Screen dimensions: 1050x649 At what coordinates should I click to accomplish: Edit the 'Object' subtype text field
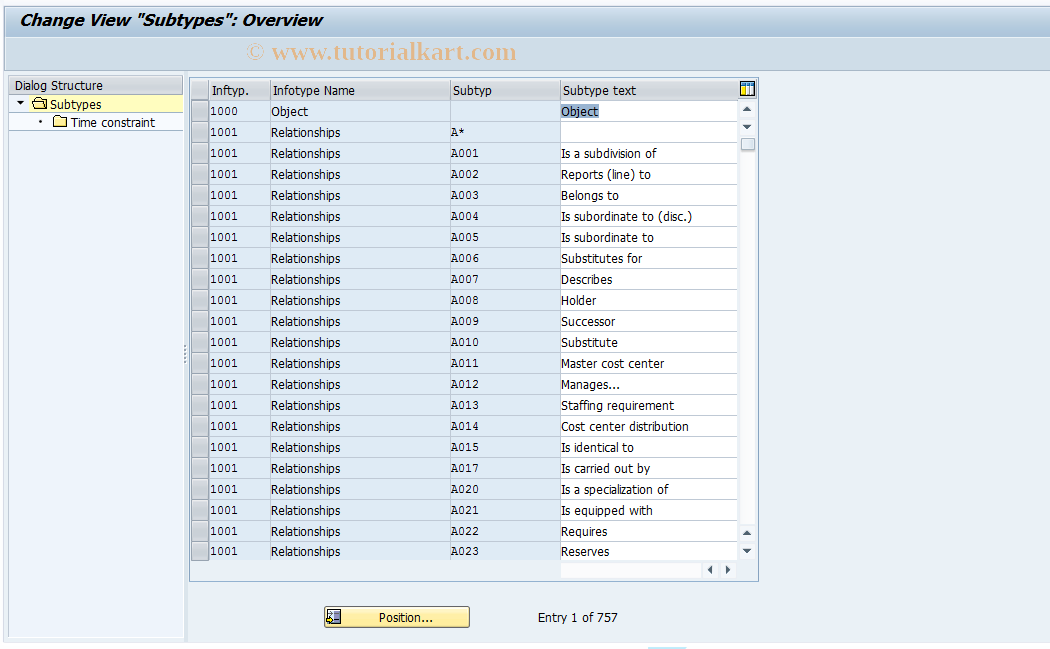648,111
